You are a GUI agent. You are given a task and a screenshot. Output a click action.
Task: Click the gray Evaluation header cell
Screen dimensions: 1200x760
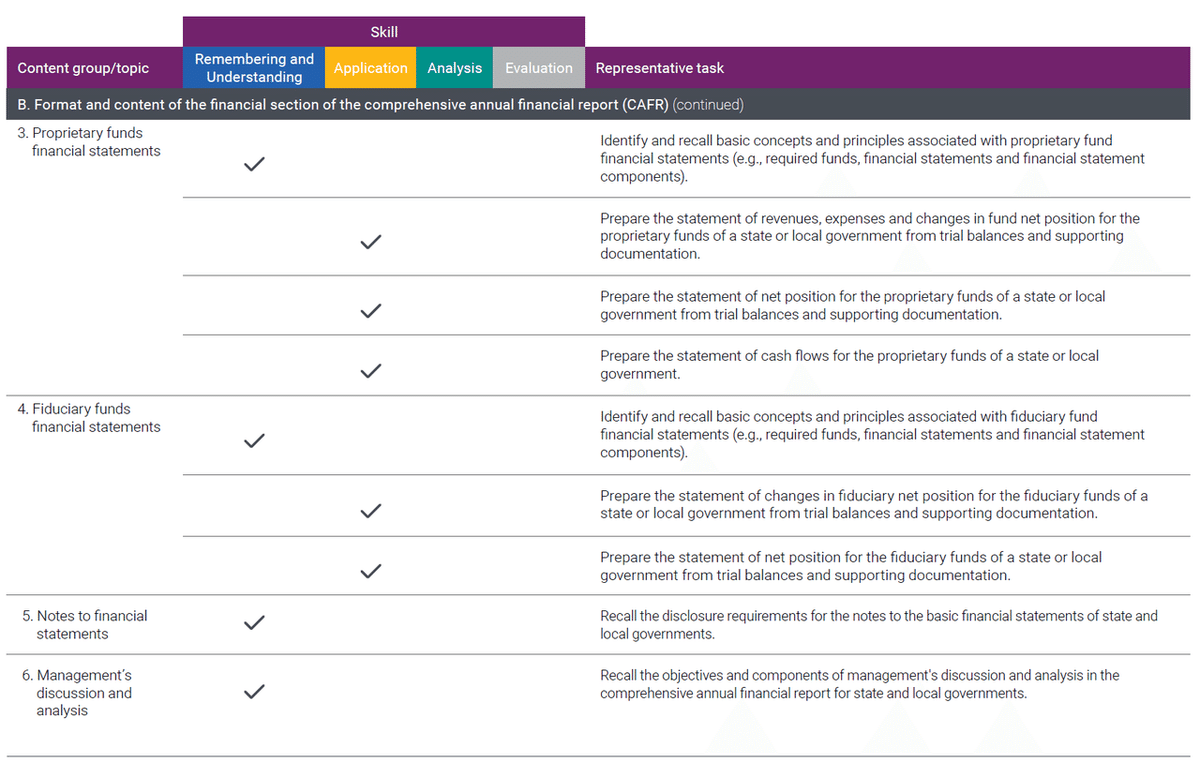pos(539,68)
